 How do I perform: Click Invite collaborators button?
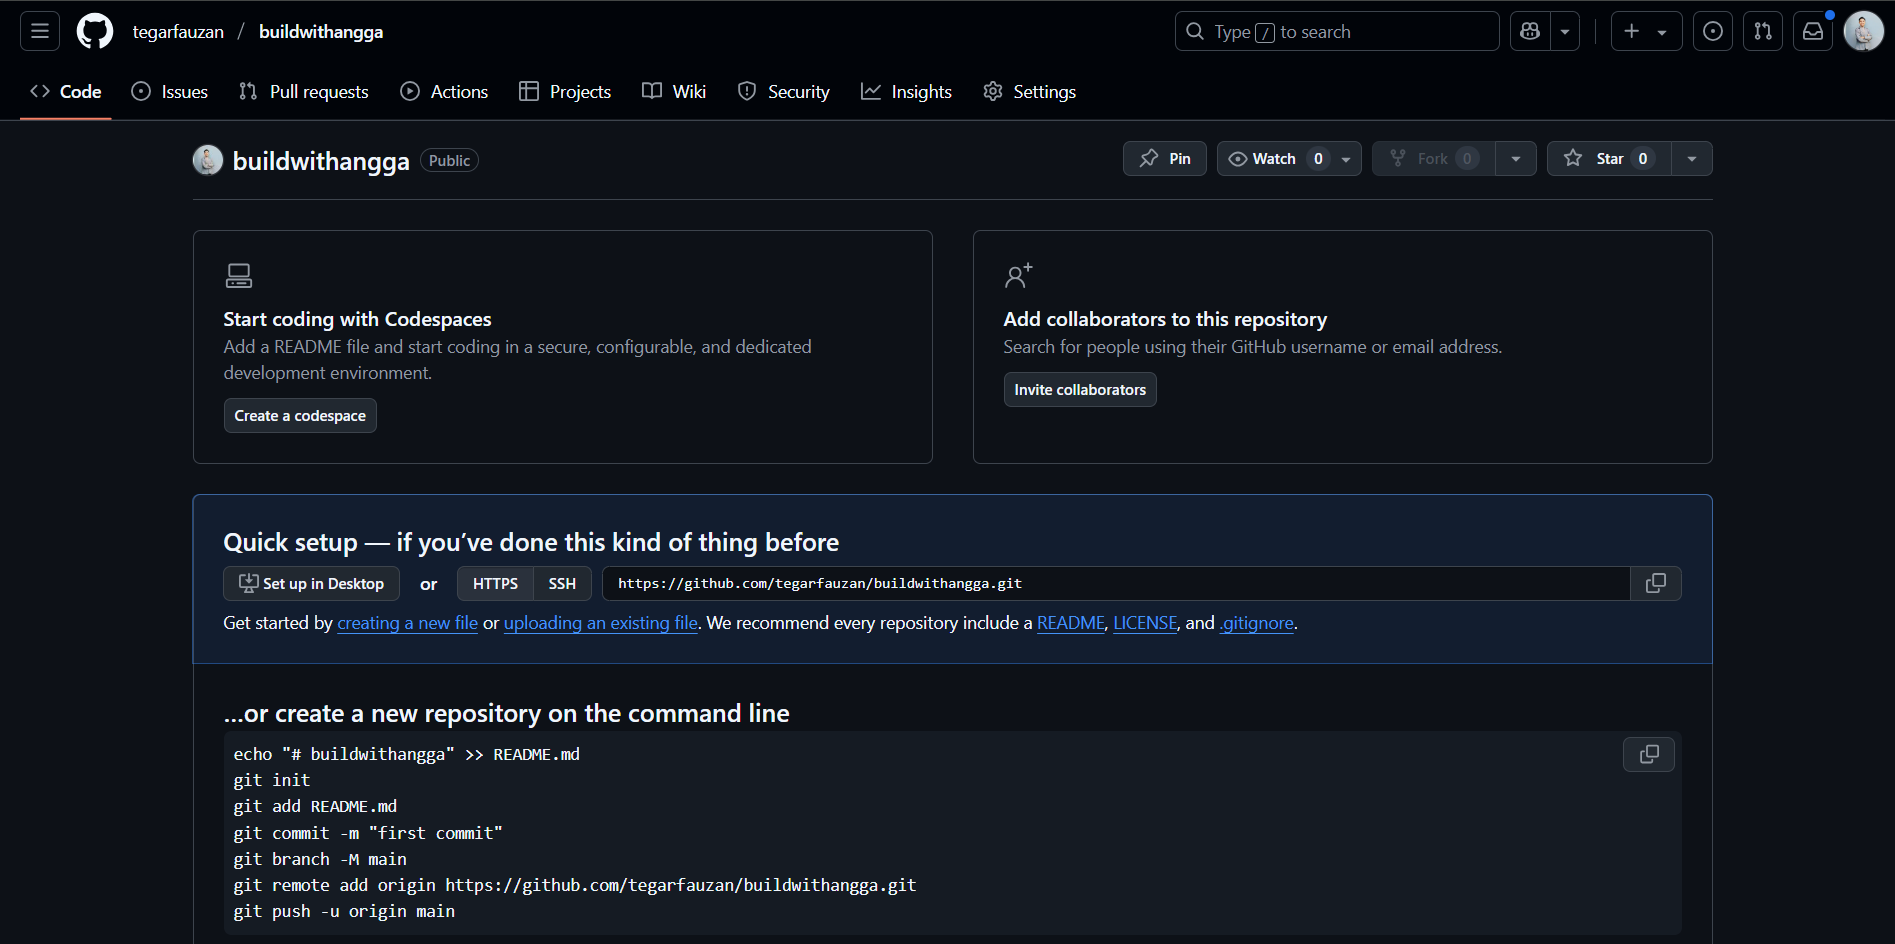[x=1080, y=390]
